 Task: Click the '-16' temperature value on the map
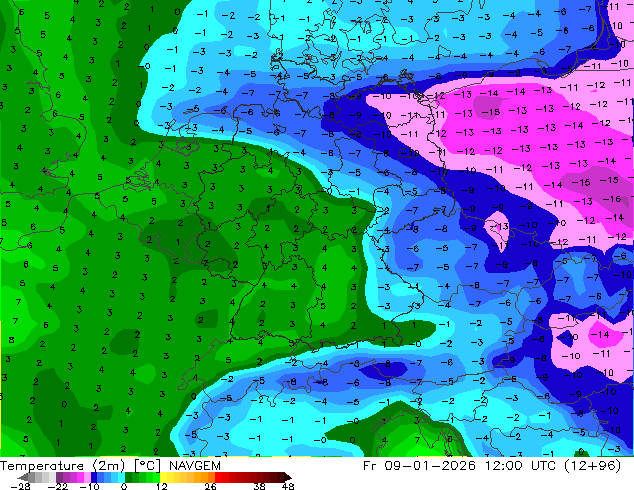coord(612,199)
